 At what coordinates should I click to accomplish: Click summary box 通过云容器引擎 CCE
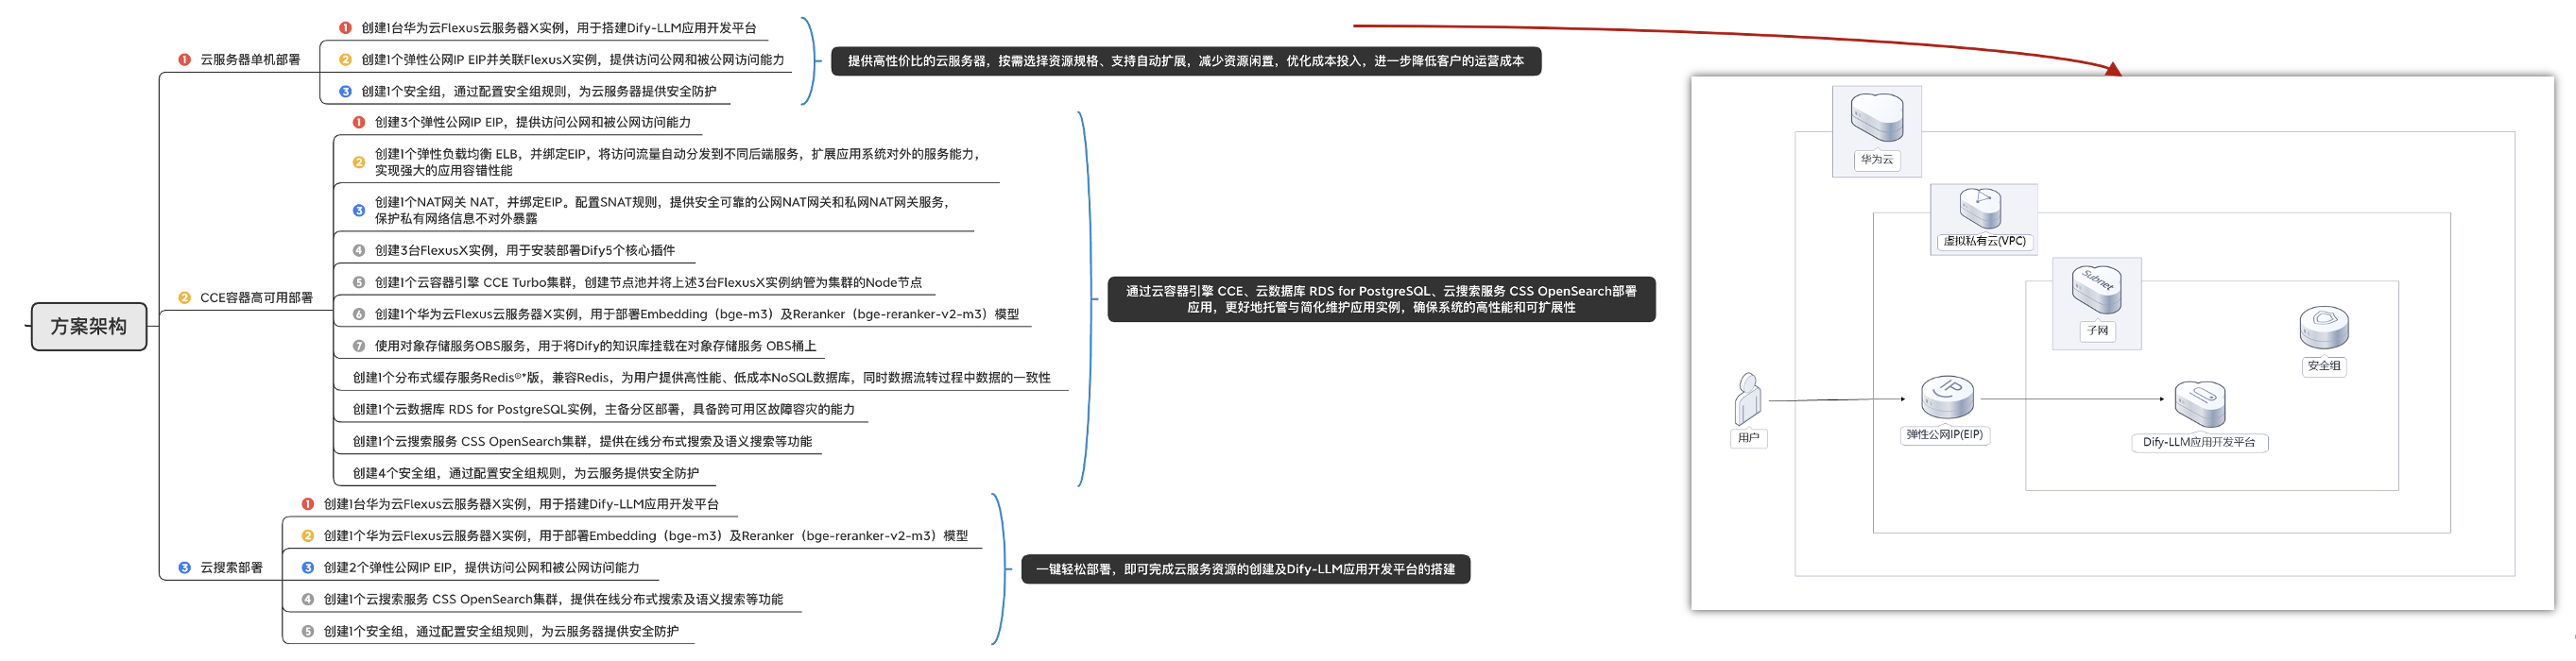click(x=1381, y=299)
